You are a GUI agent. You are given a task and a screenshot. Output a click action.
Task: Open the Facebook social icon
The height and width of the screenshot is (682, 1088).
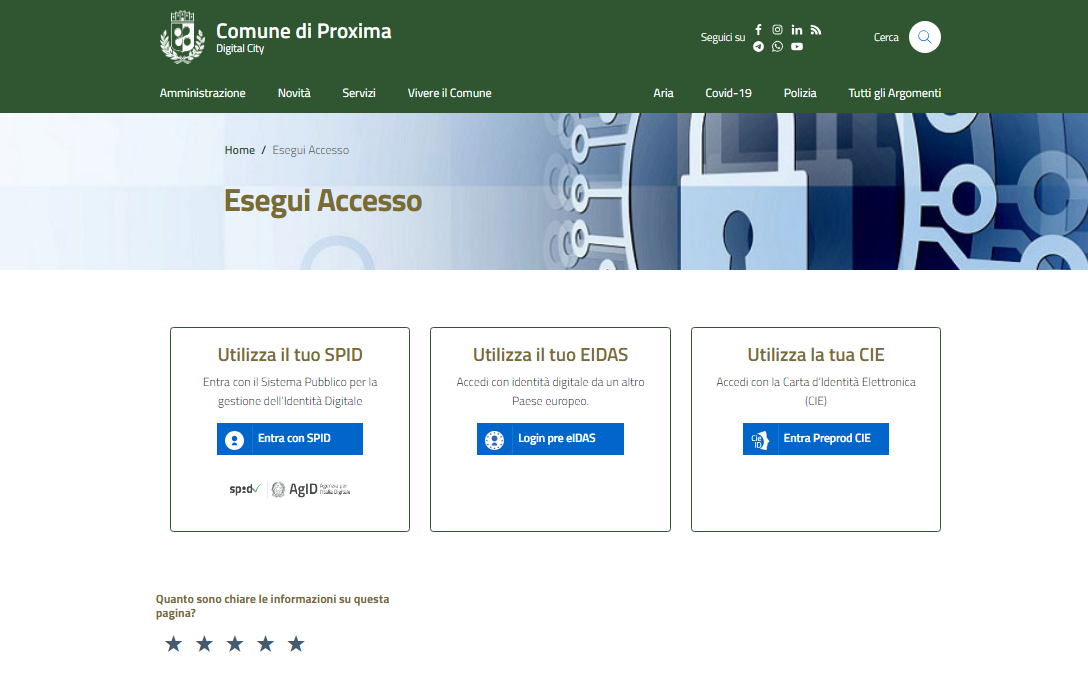click(758, 30)
